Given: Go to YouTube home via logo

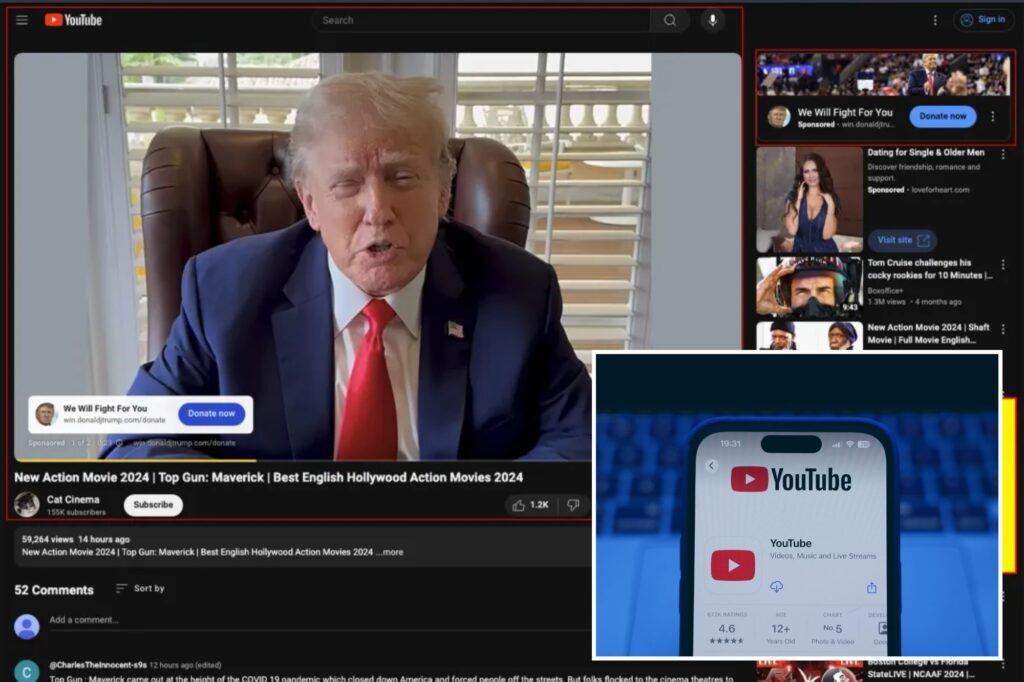Looking at the screenshot, I should (x=73, y=20).
